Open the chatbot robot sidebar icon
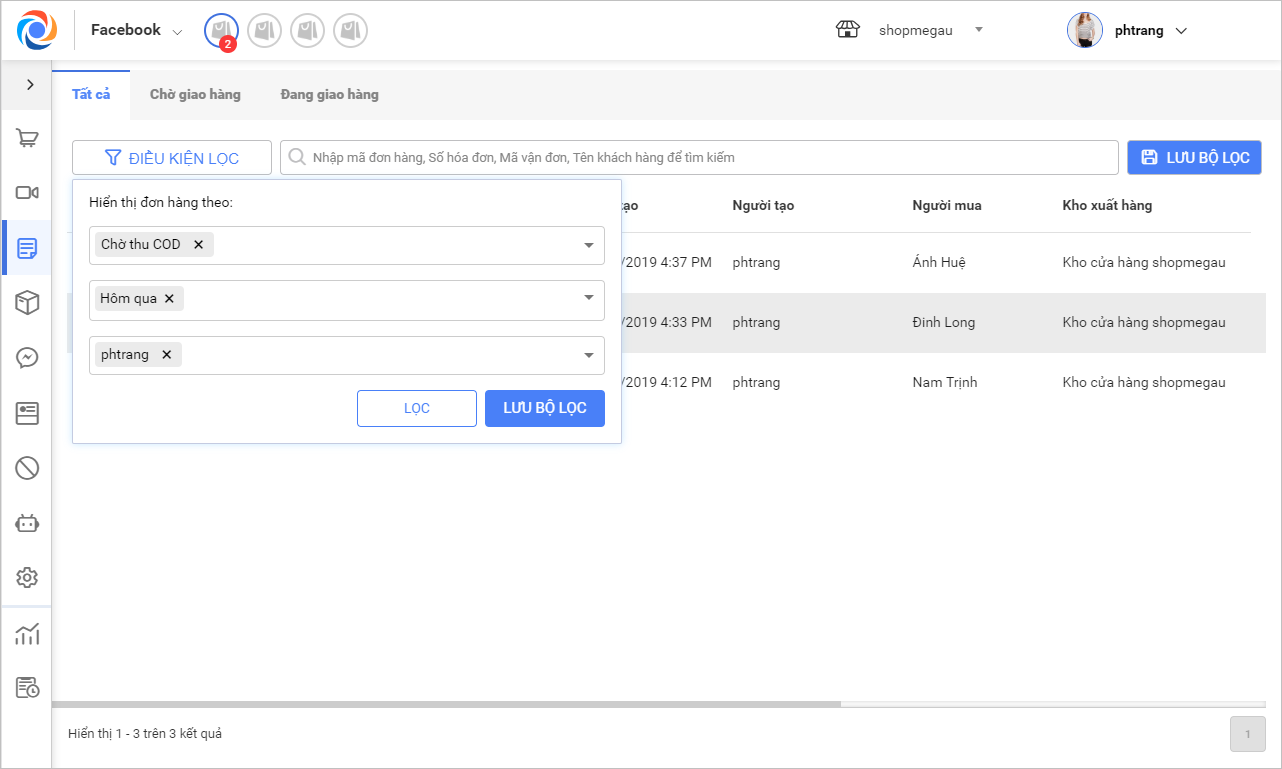 pos(27,522)
